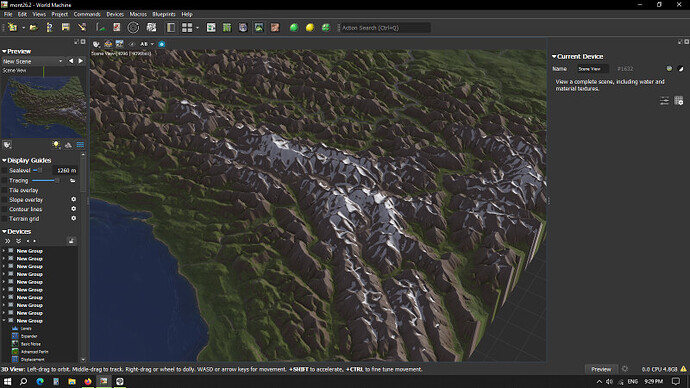This screenshot has height=388, width=690.
Task: Open the Project menu
Action: [x=59, y=14]
